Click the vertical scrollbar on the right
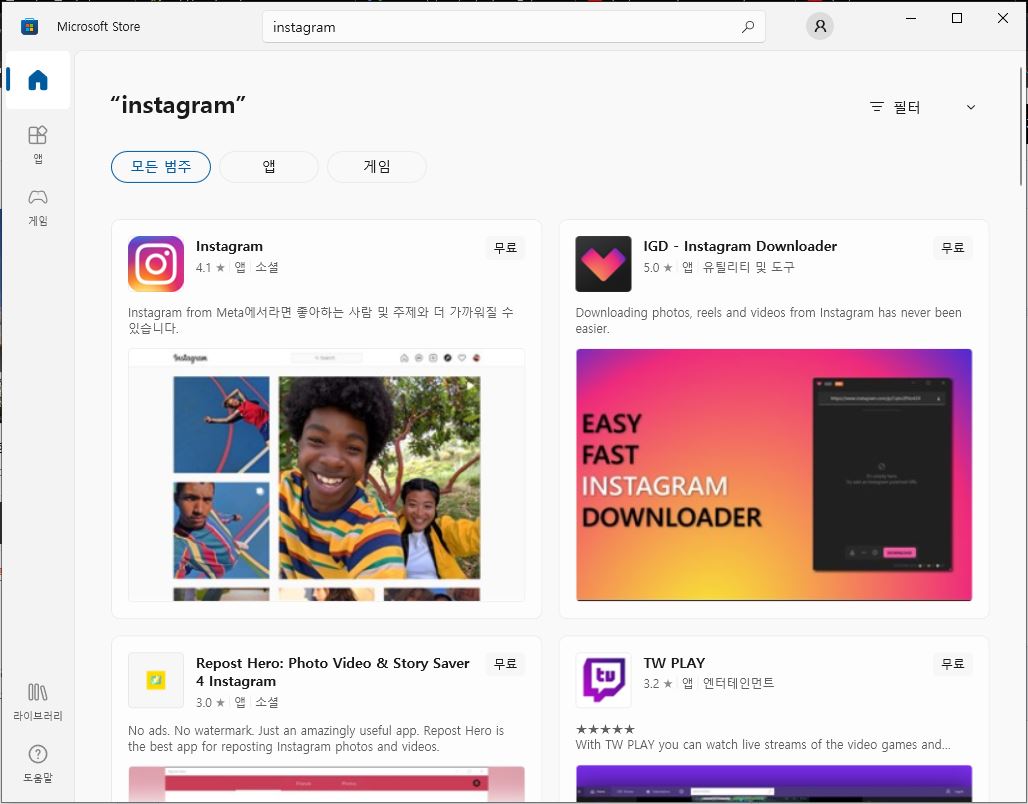The image size is (1028, 804). (x=1021, y=127)
